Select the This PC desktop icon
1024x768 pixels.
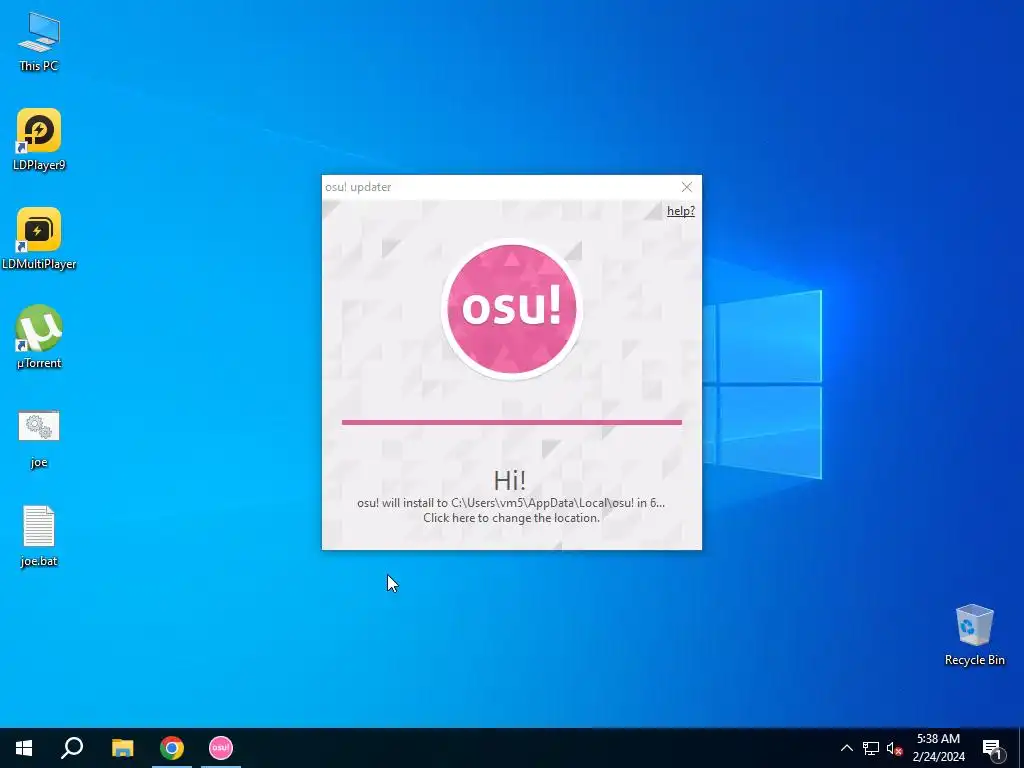[39, 42]
